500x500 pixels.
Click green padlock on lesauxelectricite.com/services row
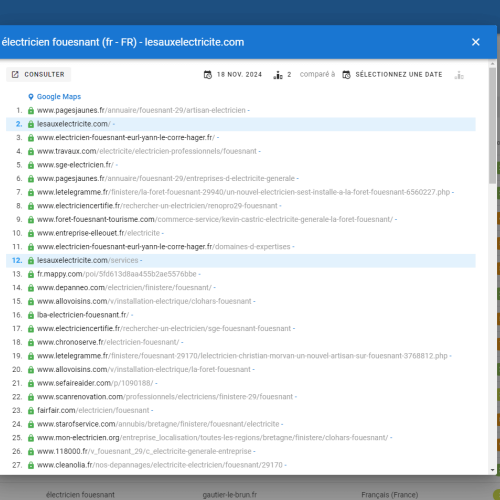click(x=31, y=260)
